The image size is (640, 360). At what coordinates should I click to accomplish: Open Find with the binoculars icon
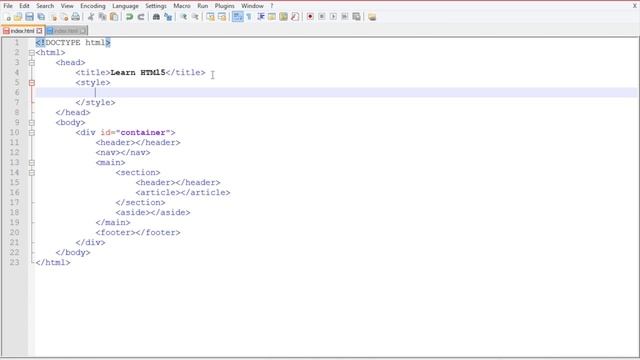156,17
